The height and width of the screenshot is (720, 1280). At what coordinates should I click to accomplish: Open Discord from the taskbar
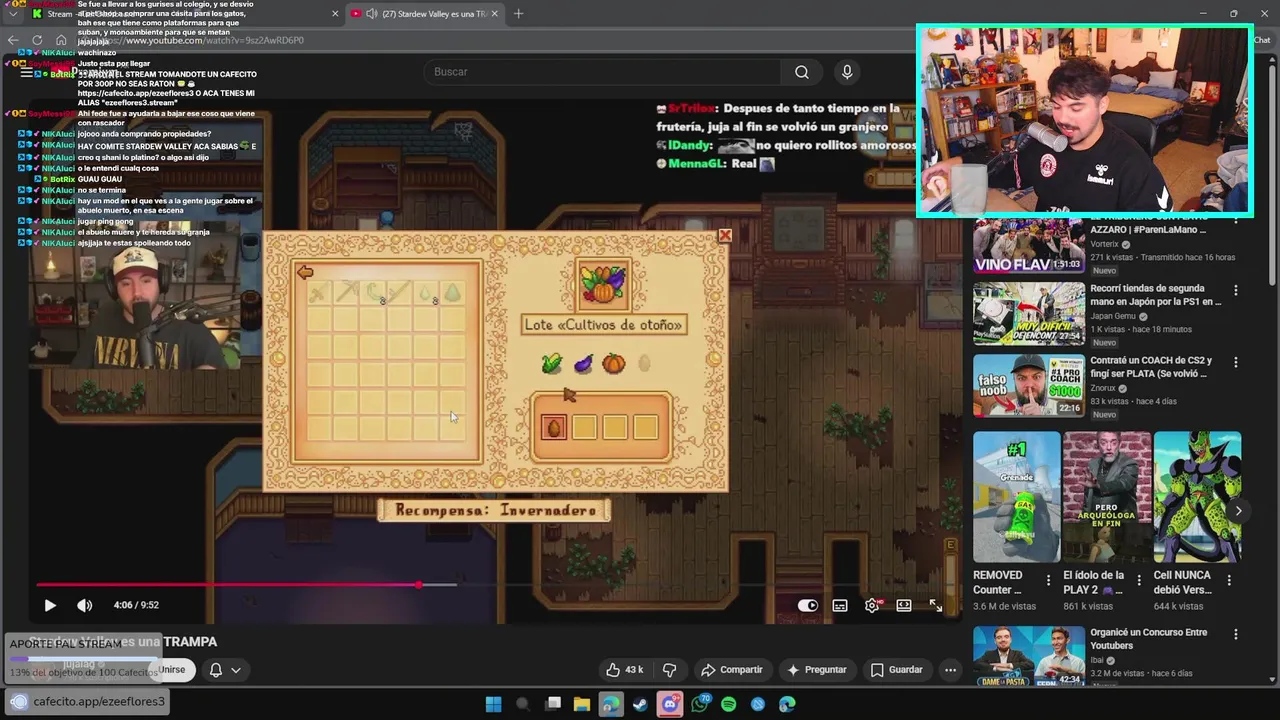pos(670,704)
